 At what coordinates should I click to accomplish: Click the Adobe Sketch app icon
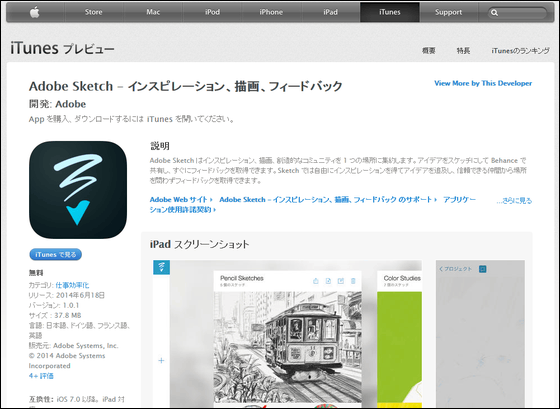click(x=78, y=190)
